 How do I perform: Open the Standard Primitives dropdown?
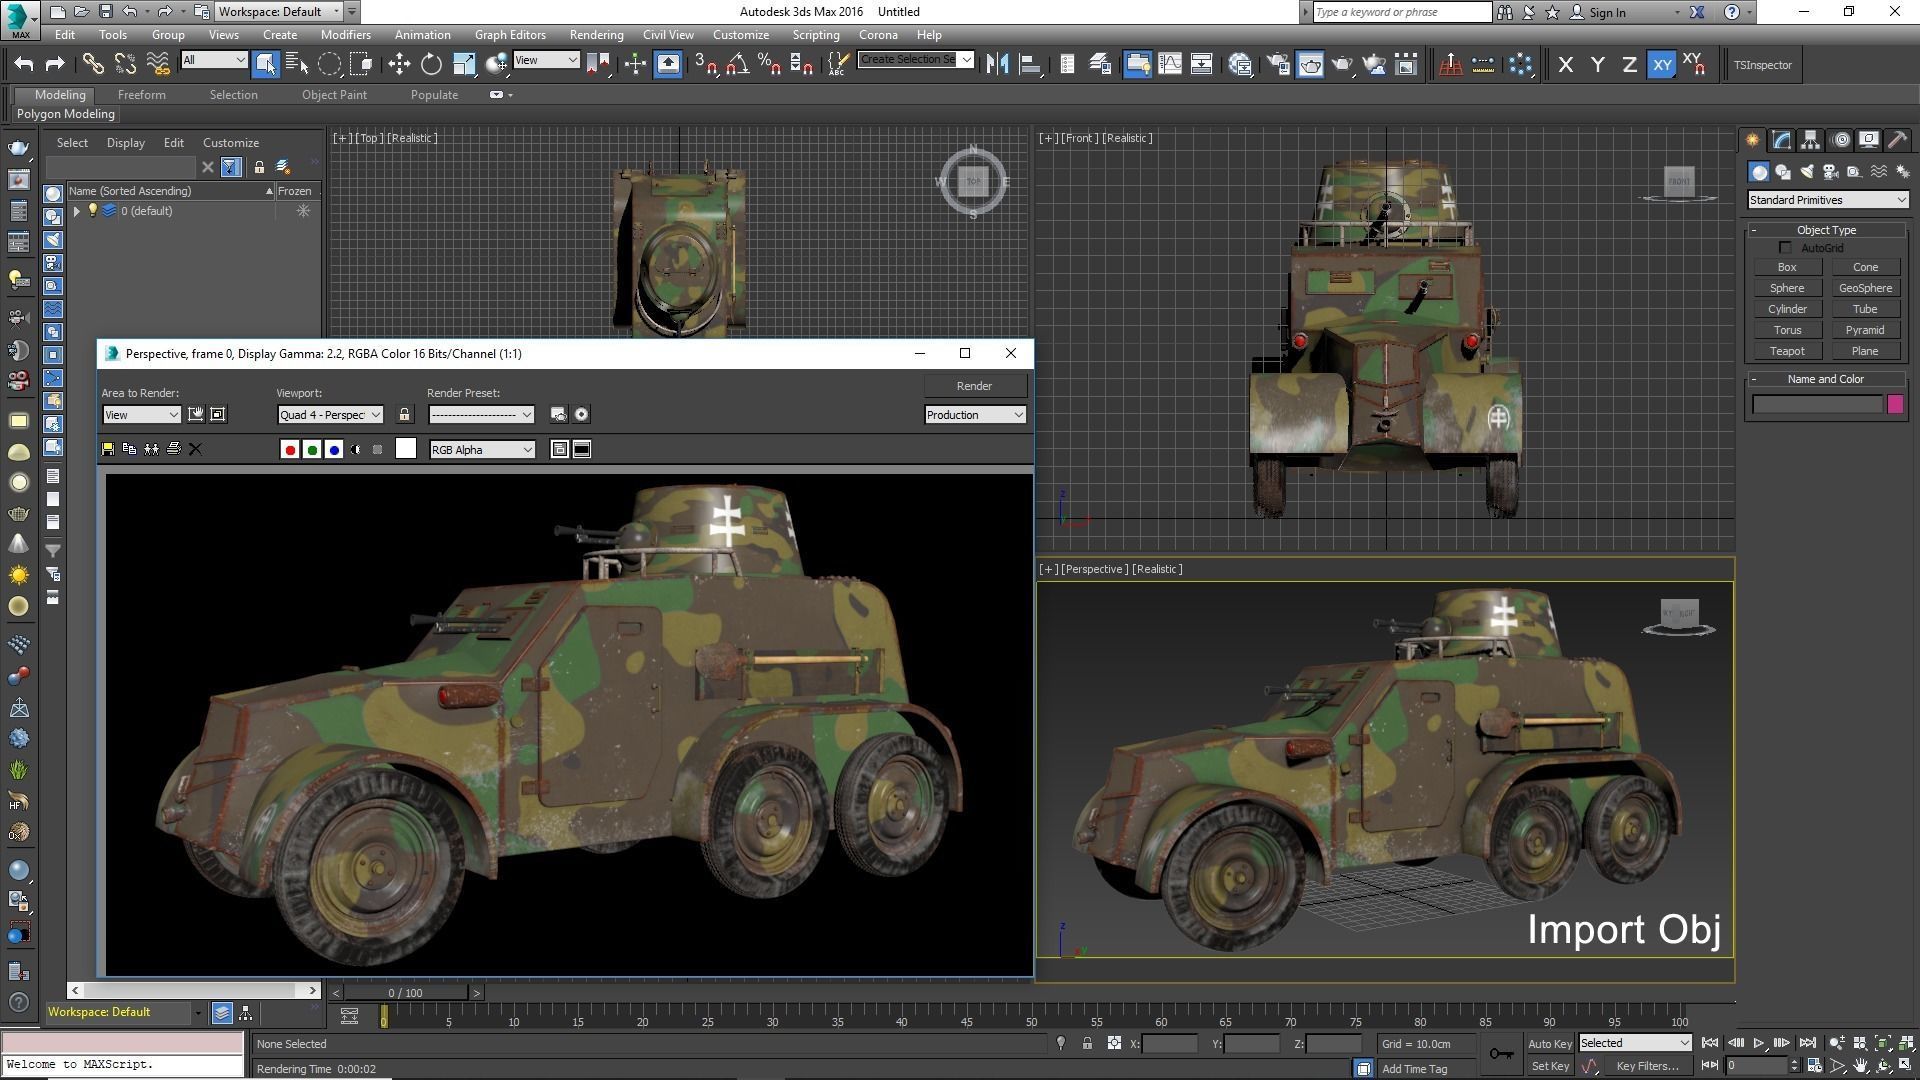(x=1828, y=200)
